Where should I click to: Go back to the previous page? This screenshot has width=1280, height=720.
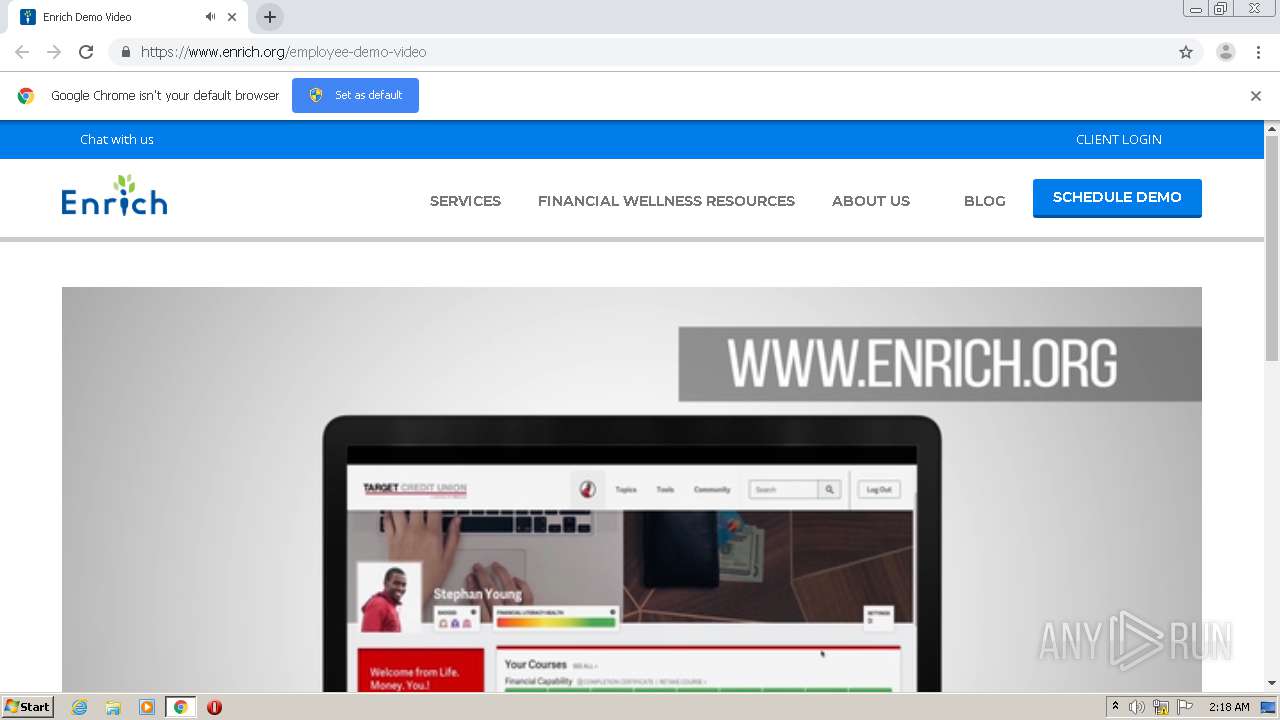[x=22, y=52]
